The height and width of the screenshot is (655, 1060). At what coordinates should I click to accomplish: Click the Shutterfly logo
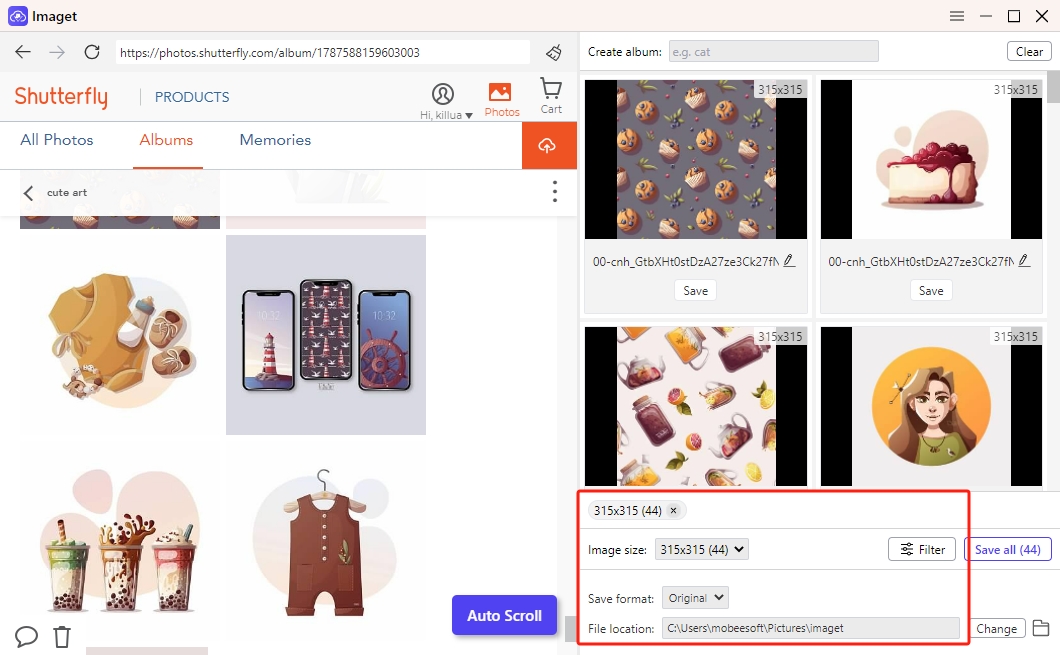[61, 97]
